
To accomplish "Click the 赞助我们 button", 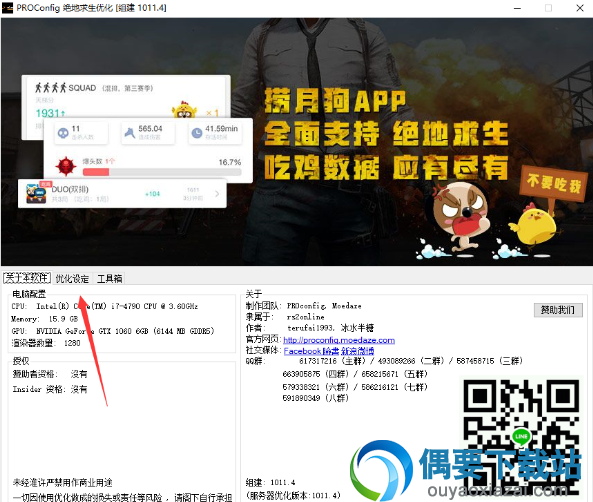I will pos(558,310).
